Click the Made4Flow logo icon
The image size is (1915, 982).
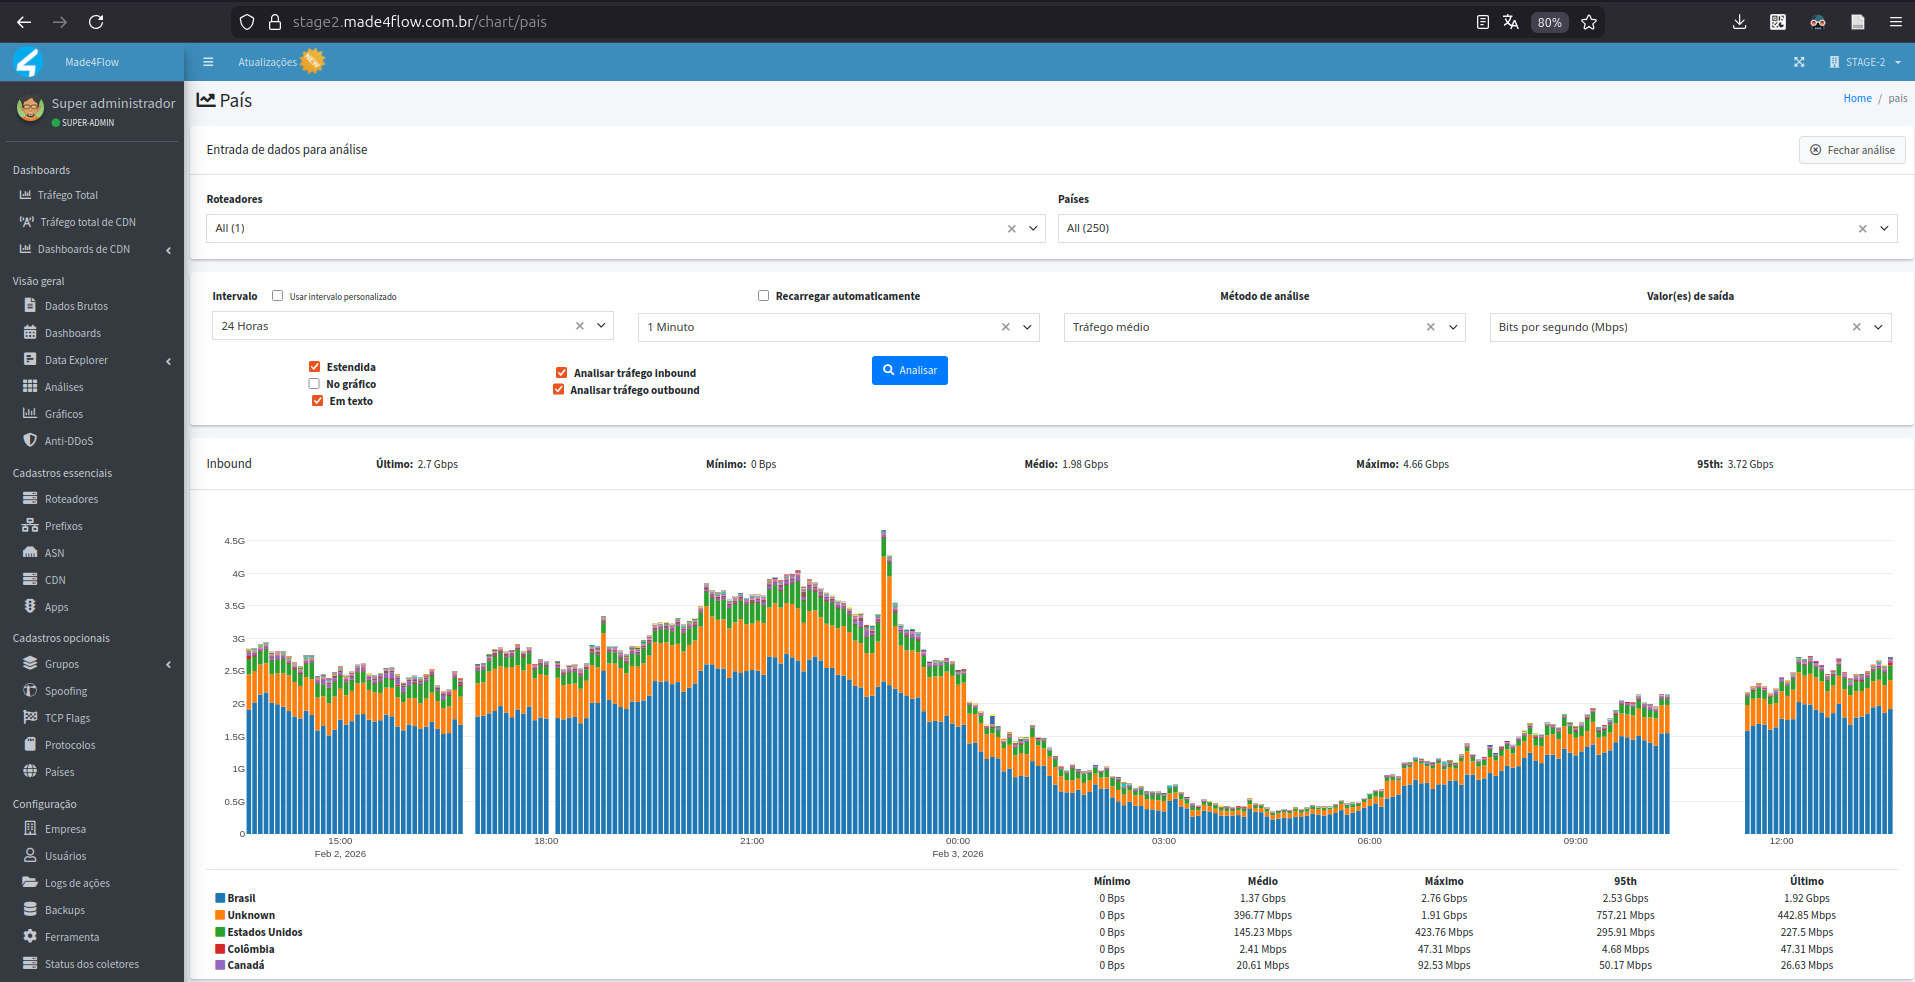click(27, 62)
